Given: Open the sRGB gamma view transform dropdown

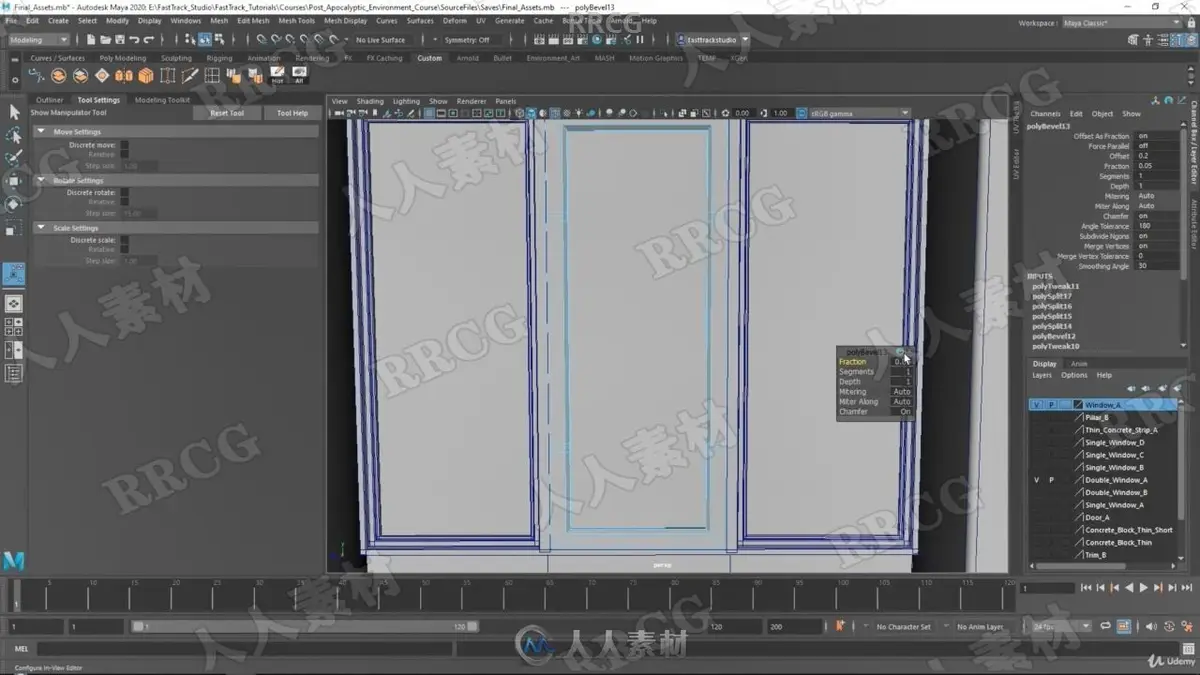Looking at the screenshot, I should point(859,113).
